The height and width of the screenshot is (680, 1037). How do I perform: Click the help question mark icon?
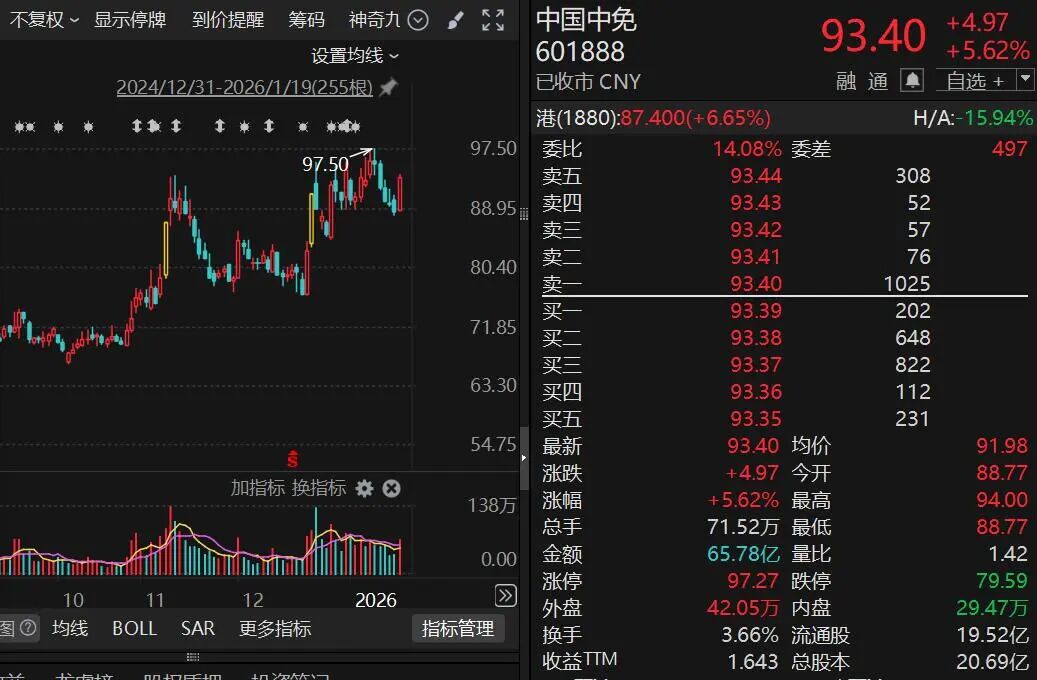pos(28,628)
